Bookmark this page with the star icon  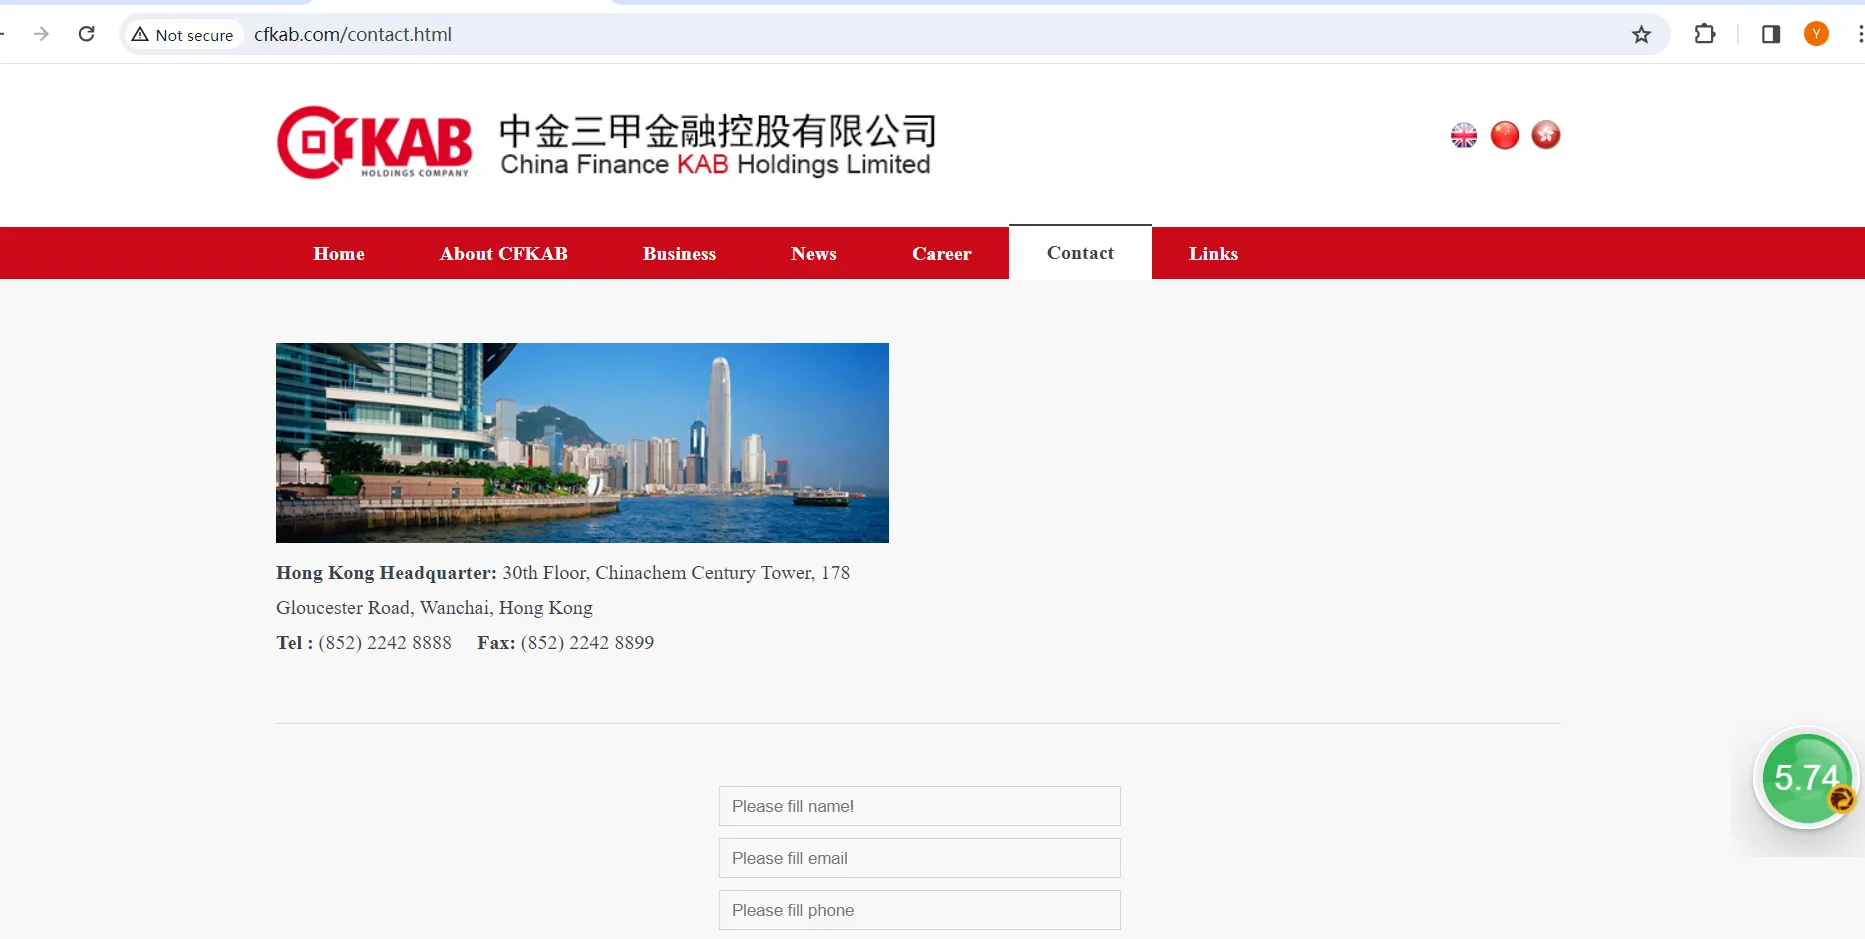pos(1641,35)
